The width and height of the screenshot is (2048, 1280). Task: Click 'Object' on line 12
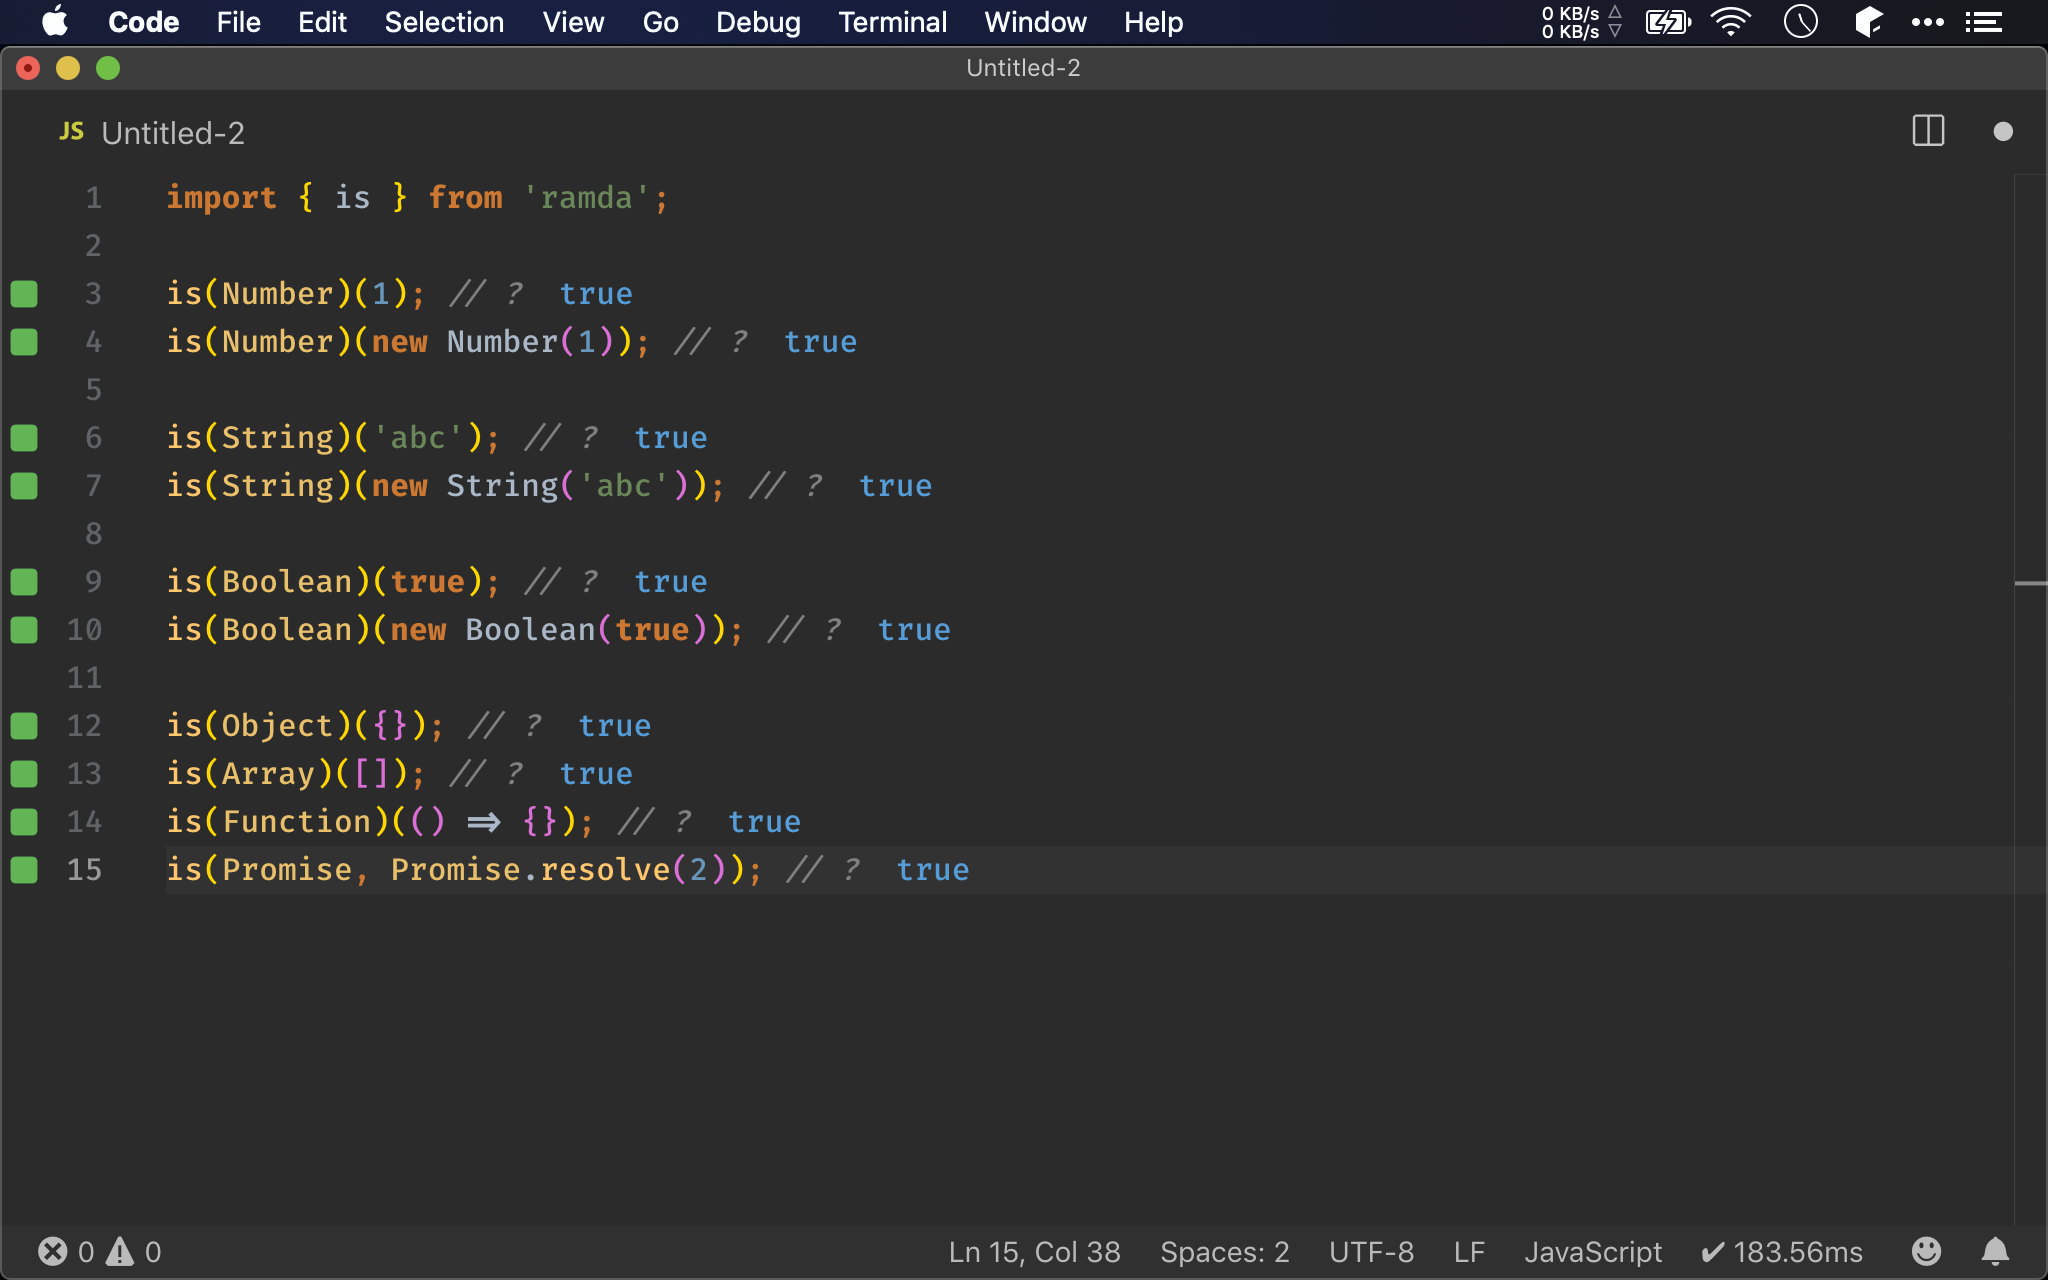point(278,726)
